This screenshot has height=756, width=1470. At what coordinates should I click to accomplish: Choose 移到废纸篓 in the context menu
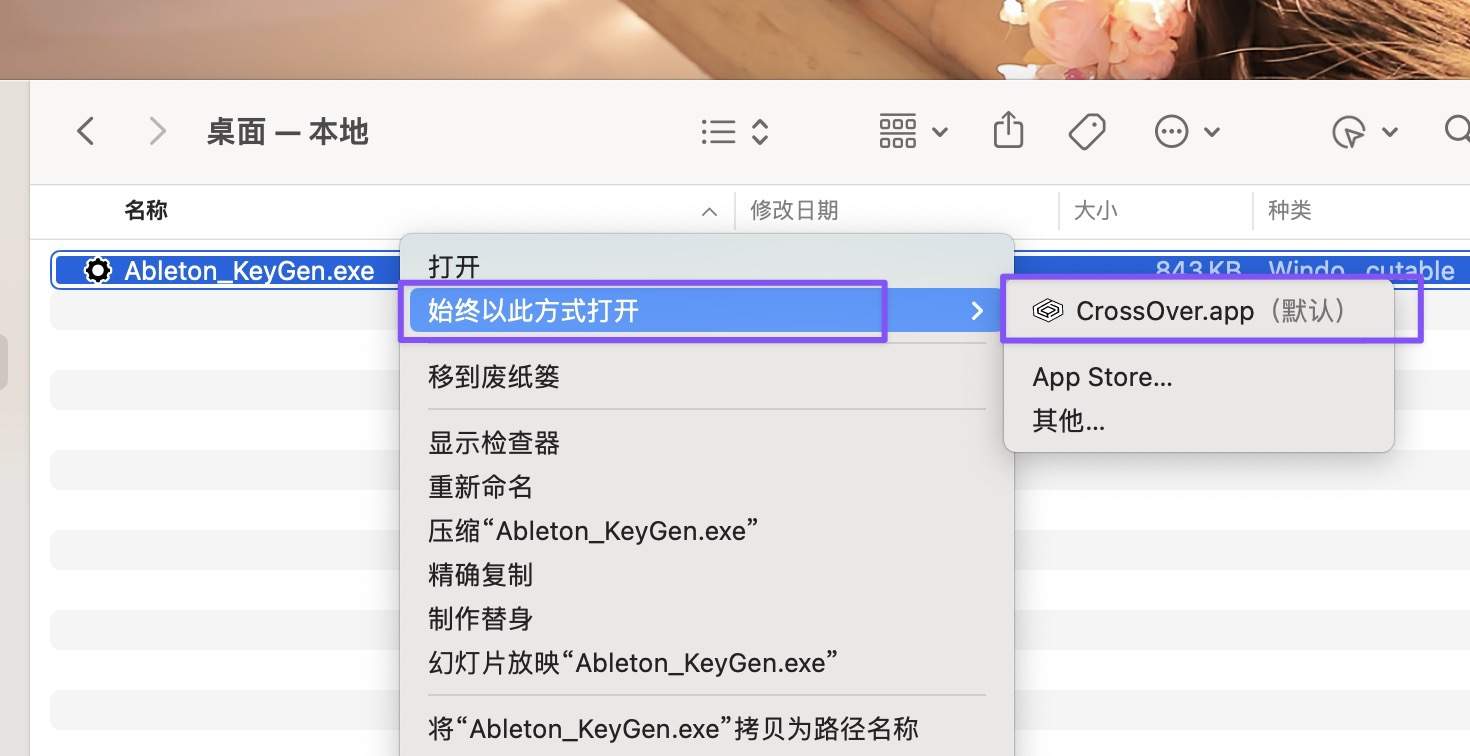tap(493, 377)
